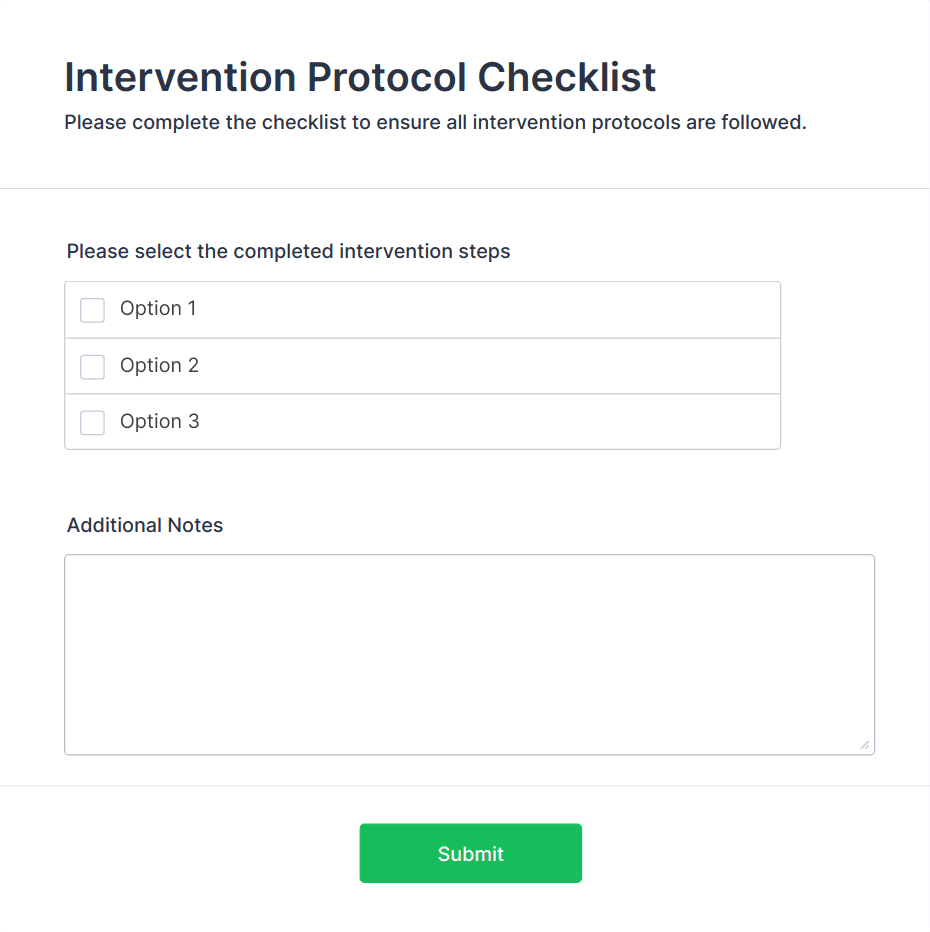Check the Option 1 checkbox
The image size is (930, 932).
(92, 310)
